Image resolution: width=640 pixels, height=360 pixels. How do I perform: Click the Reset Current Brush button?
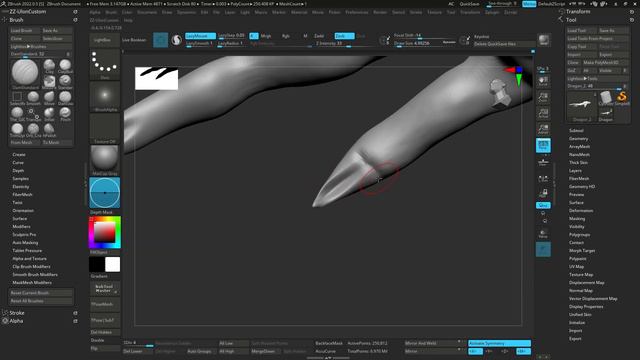tap(41, 293)
